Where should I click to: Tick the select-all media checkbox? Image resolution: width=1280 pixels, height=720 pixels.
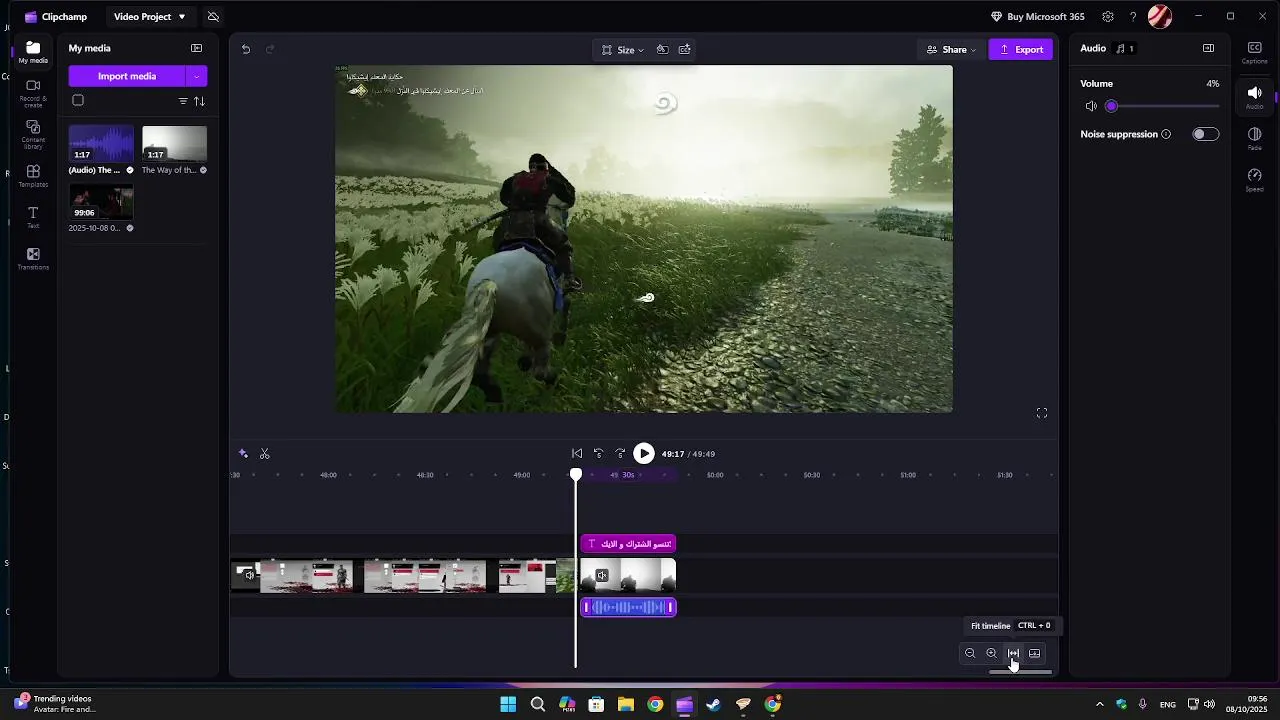click(78, 100)
